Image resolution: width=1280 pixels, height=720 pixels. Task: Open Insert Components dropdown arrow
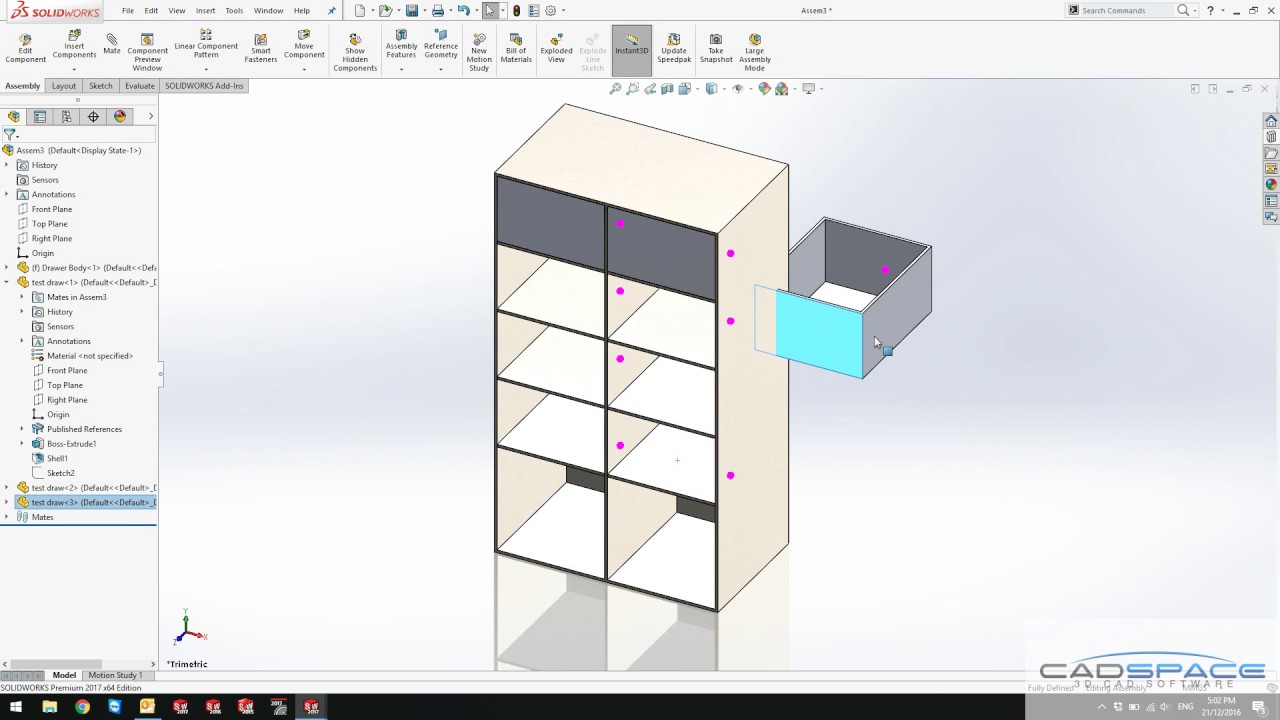74,69
